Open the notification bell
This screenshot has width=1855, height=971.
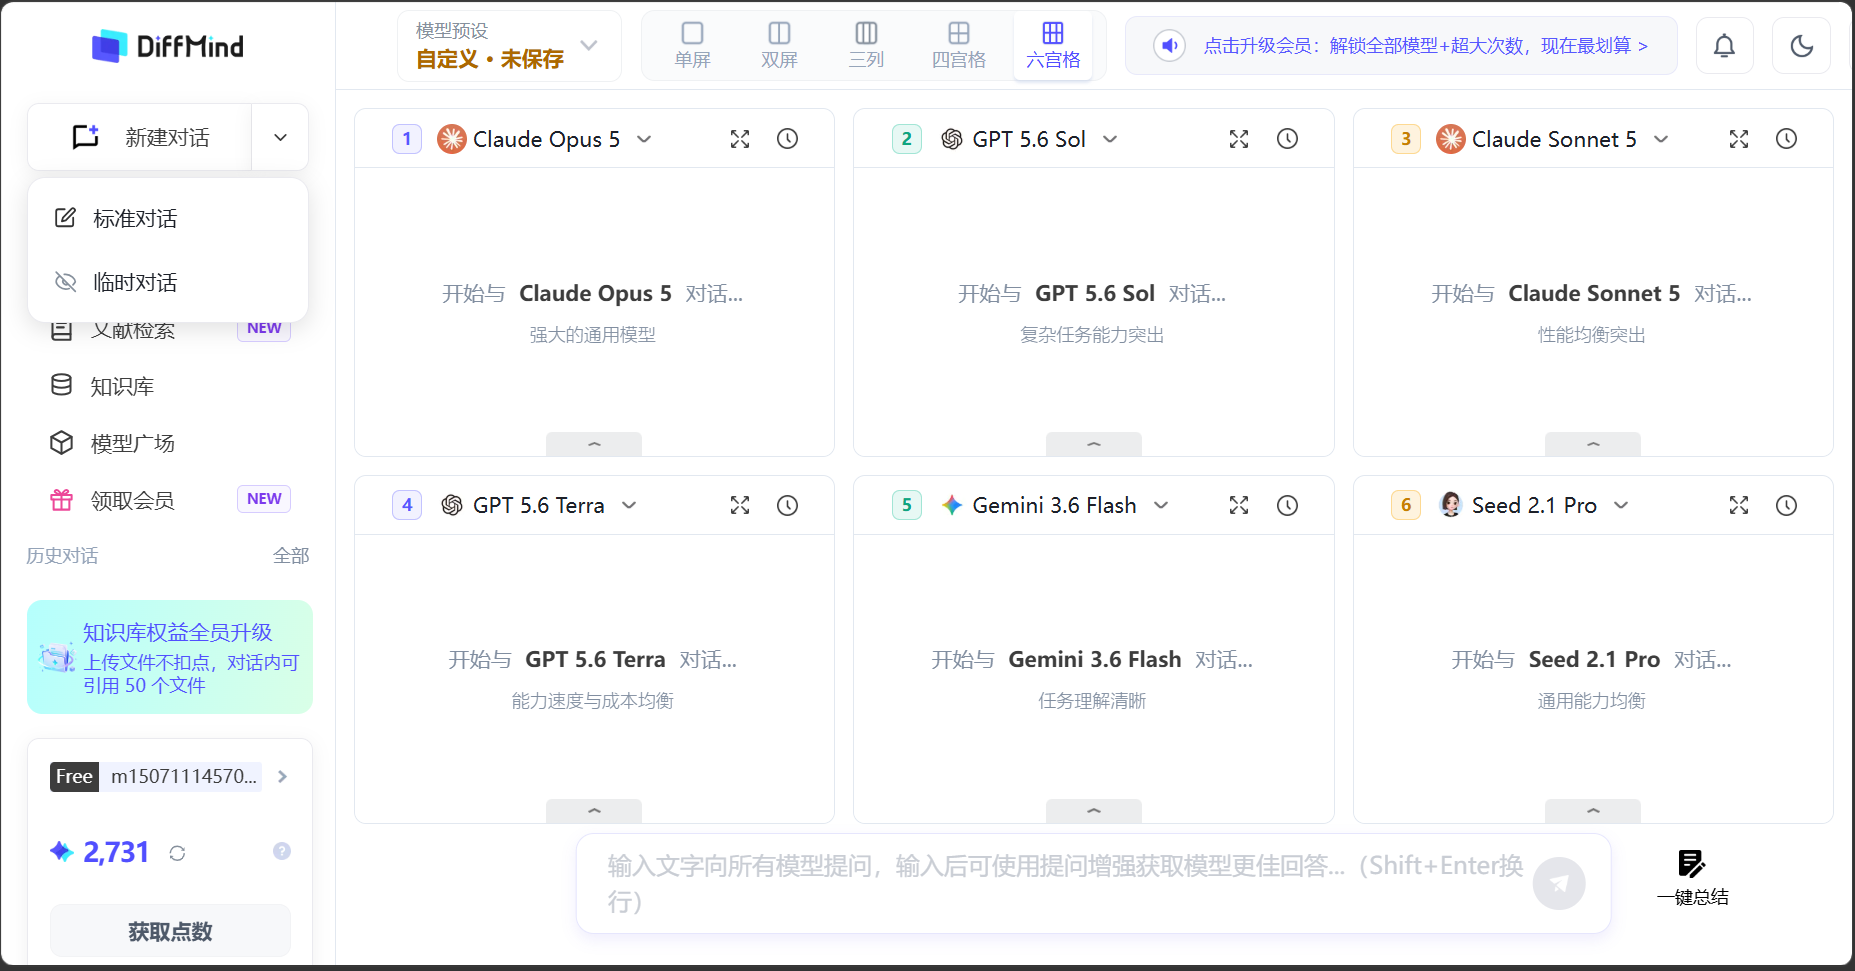click(x=1724, y=46)
